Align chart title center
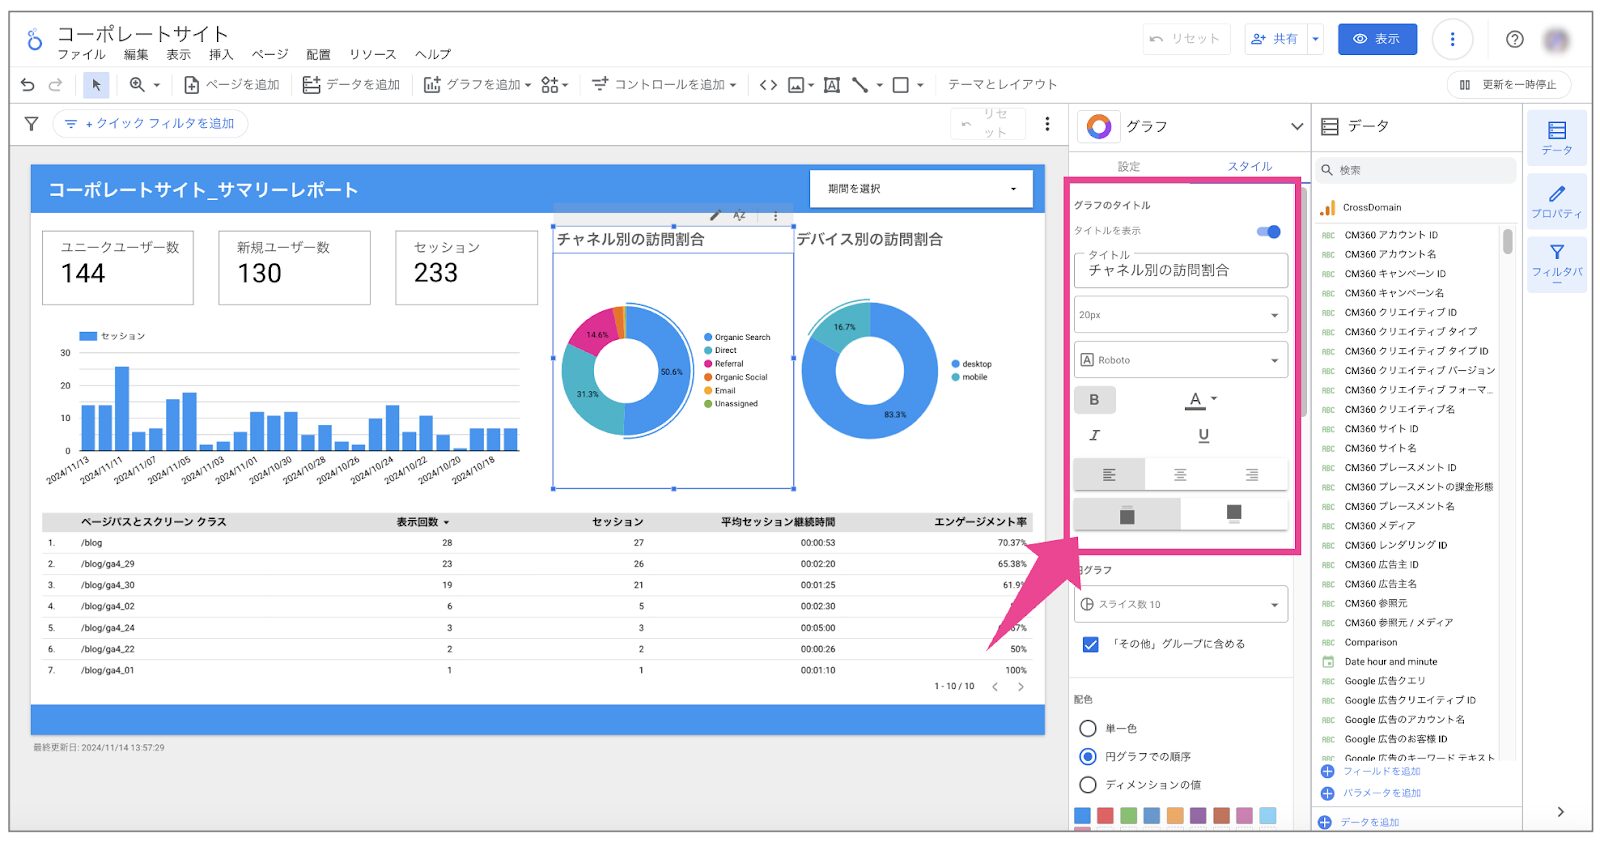The image size is (1600, 842). click(1180, 475)
